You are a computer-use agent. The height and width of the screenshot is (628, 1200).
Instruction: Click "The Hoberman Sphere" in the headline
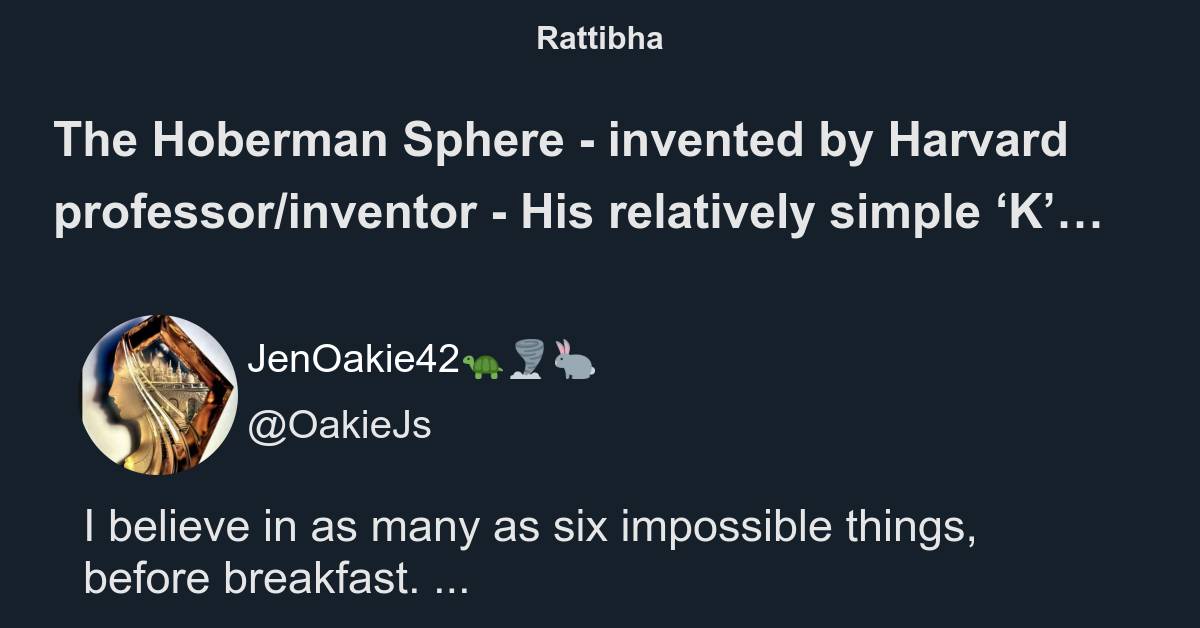(308, 140)
